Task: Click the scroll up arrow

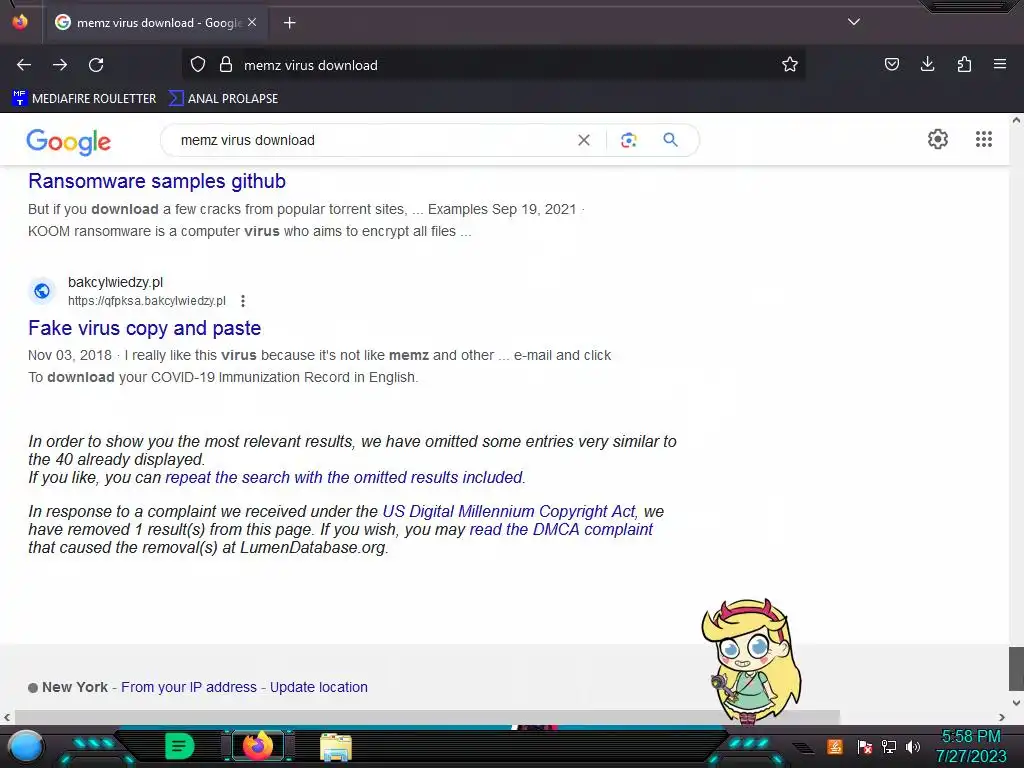Action: 1016,120
